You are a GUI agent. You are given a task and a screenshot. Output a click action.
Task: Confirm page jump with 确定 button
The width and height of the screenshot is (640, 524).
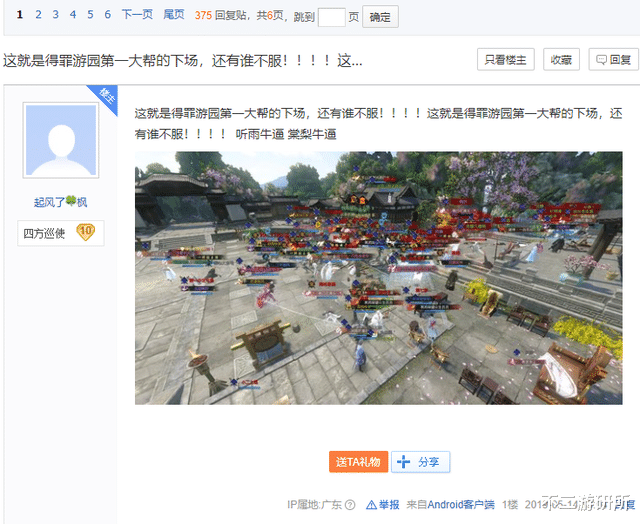pyautogui.click(x=380, y=17)
